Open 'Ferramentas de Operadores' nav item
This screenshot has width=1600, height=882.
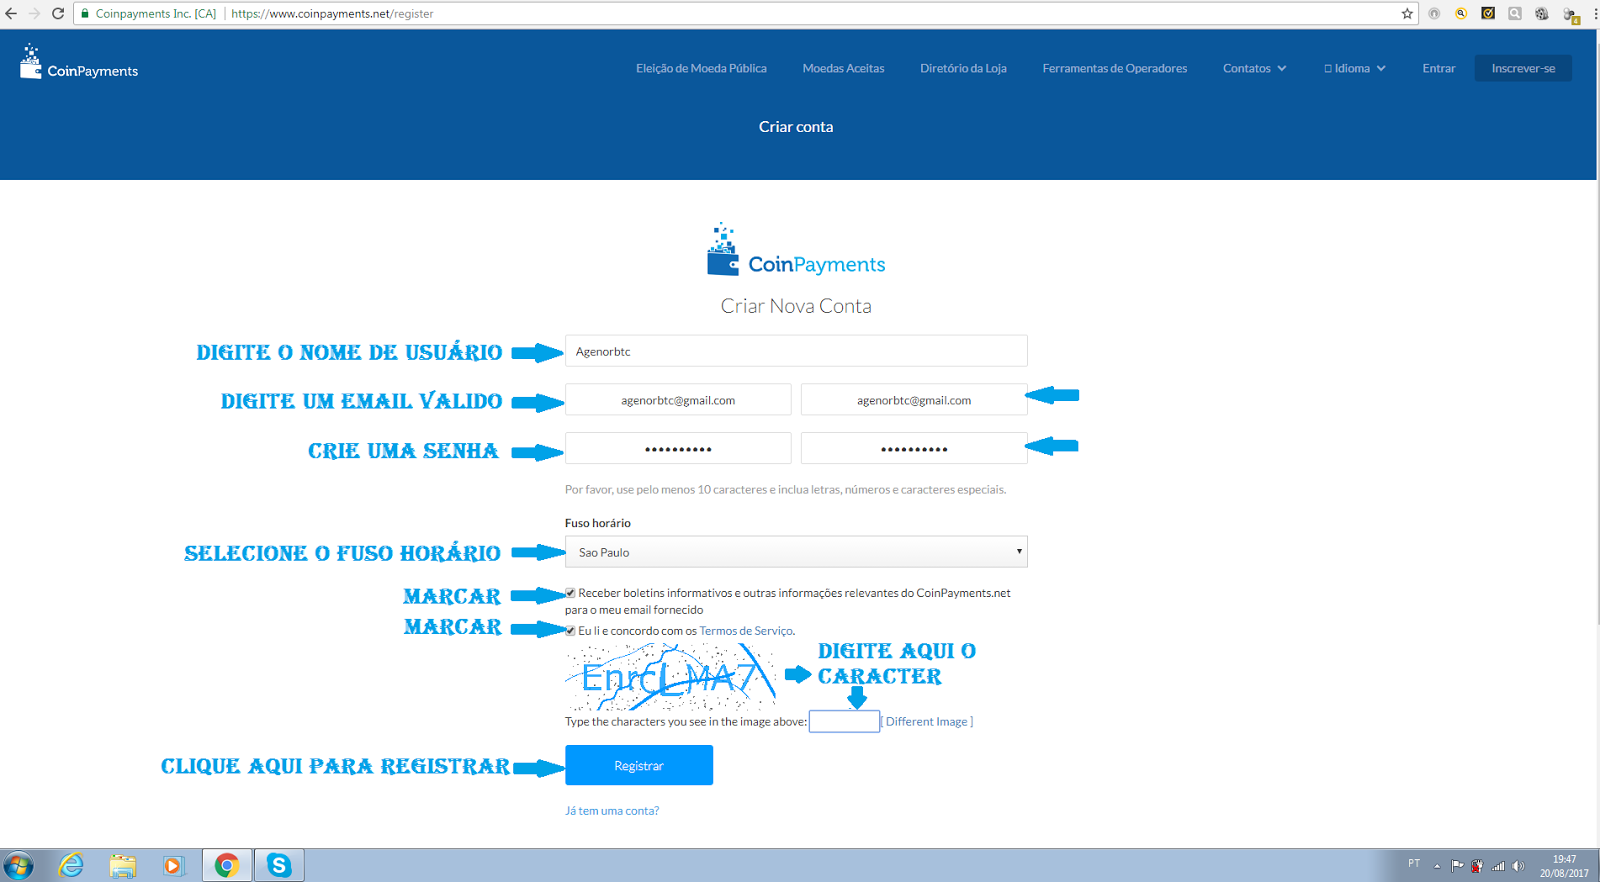(x=1114, y=68)
